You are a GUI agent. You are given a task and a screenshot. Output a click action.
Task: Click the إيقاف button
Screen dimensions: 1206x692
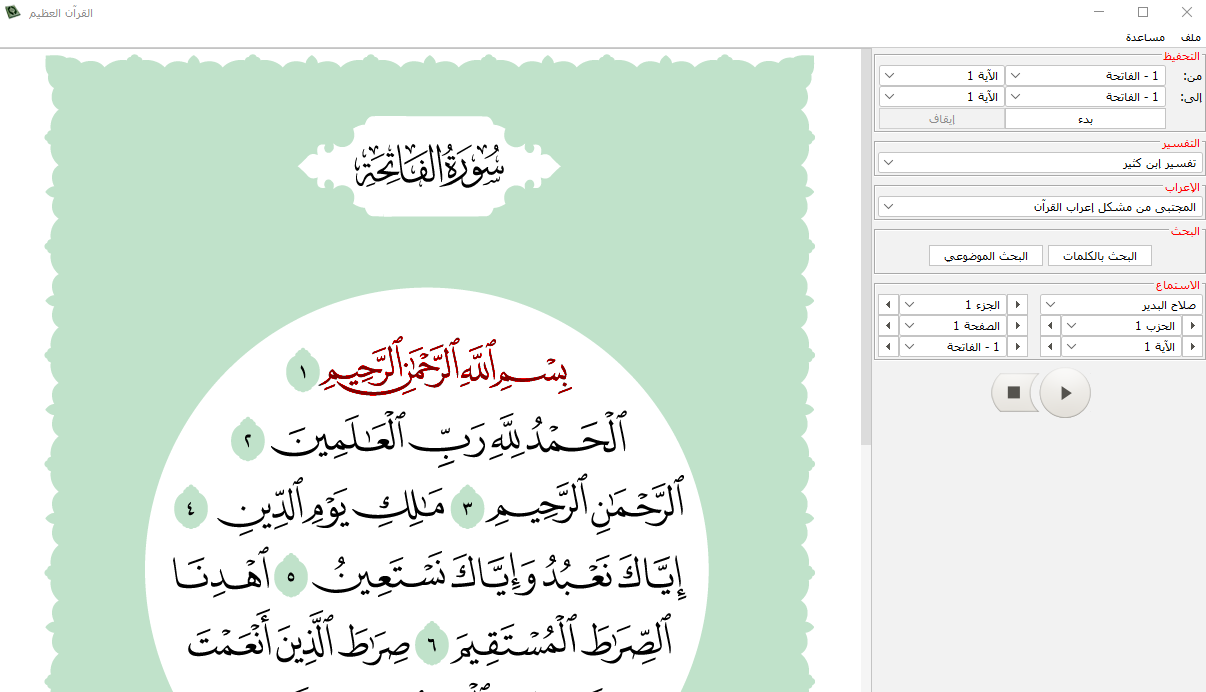tap(941, 119)
